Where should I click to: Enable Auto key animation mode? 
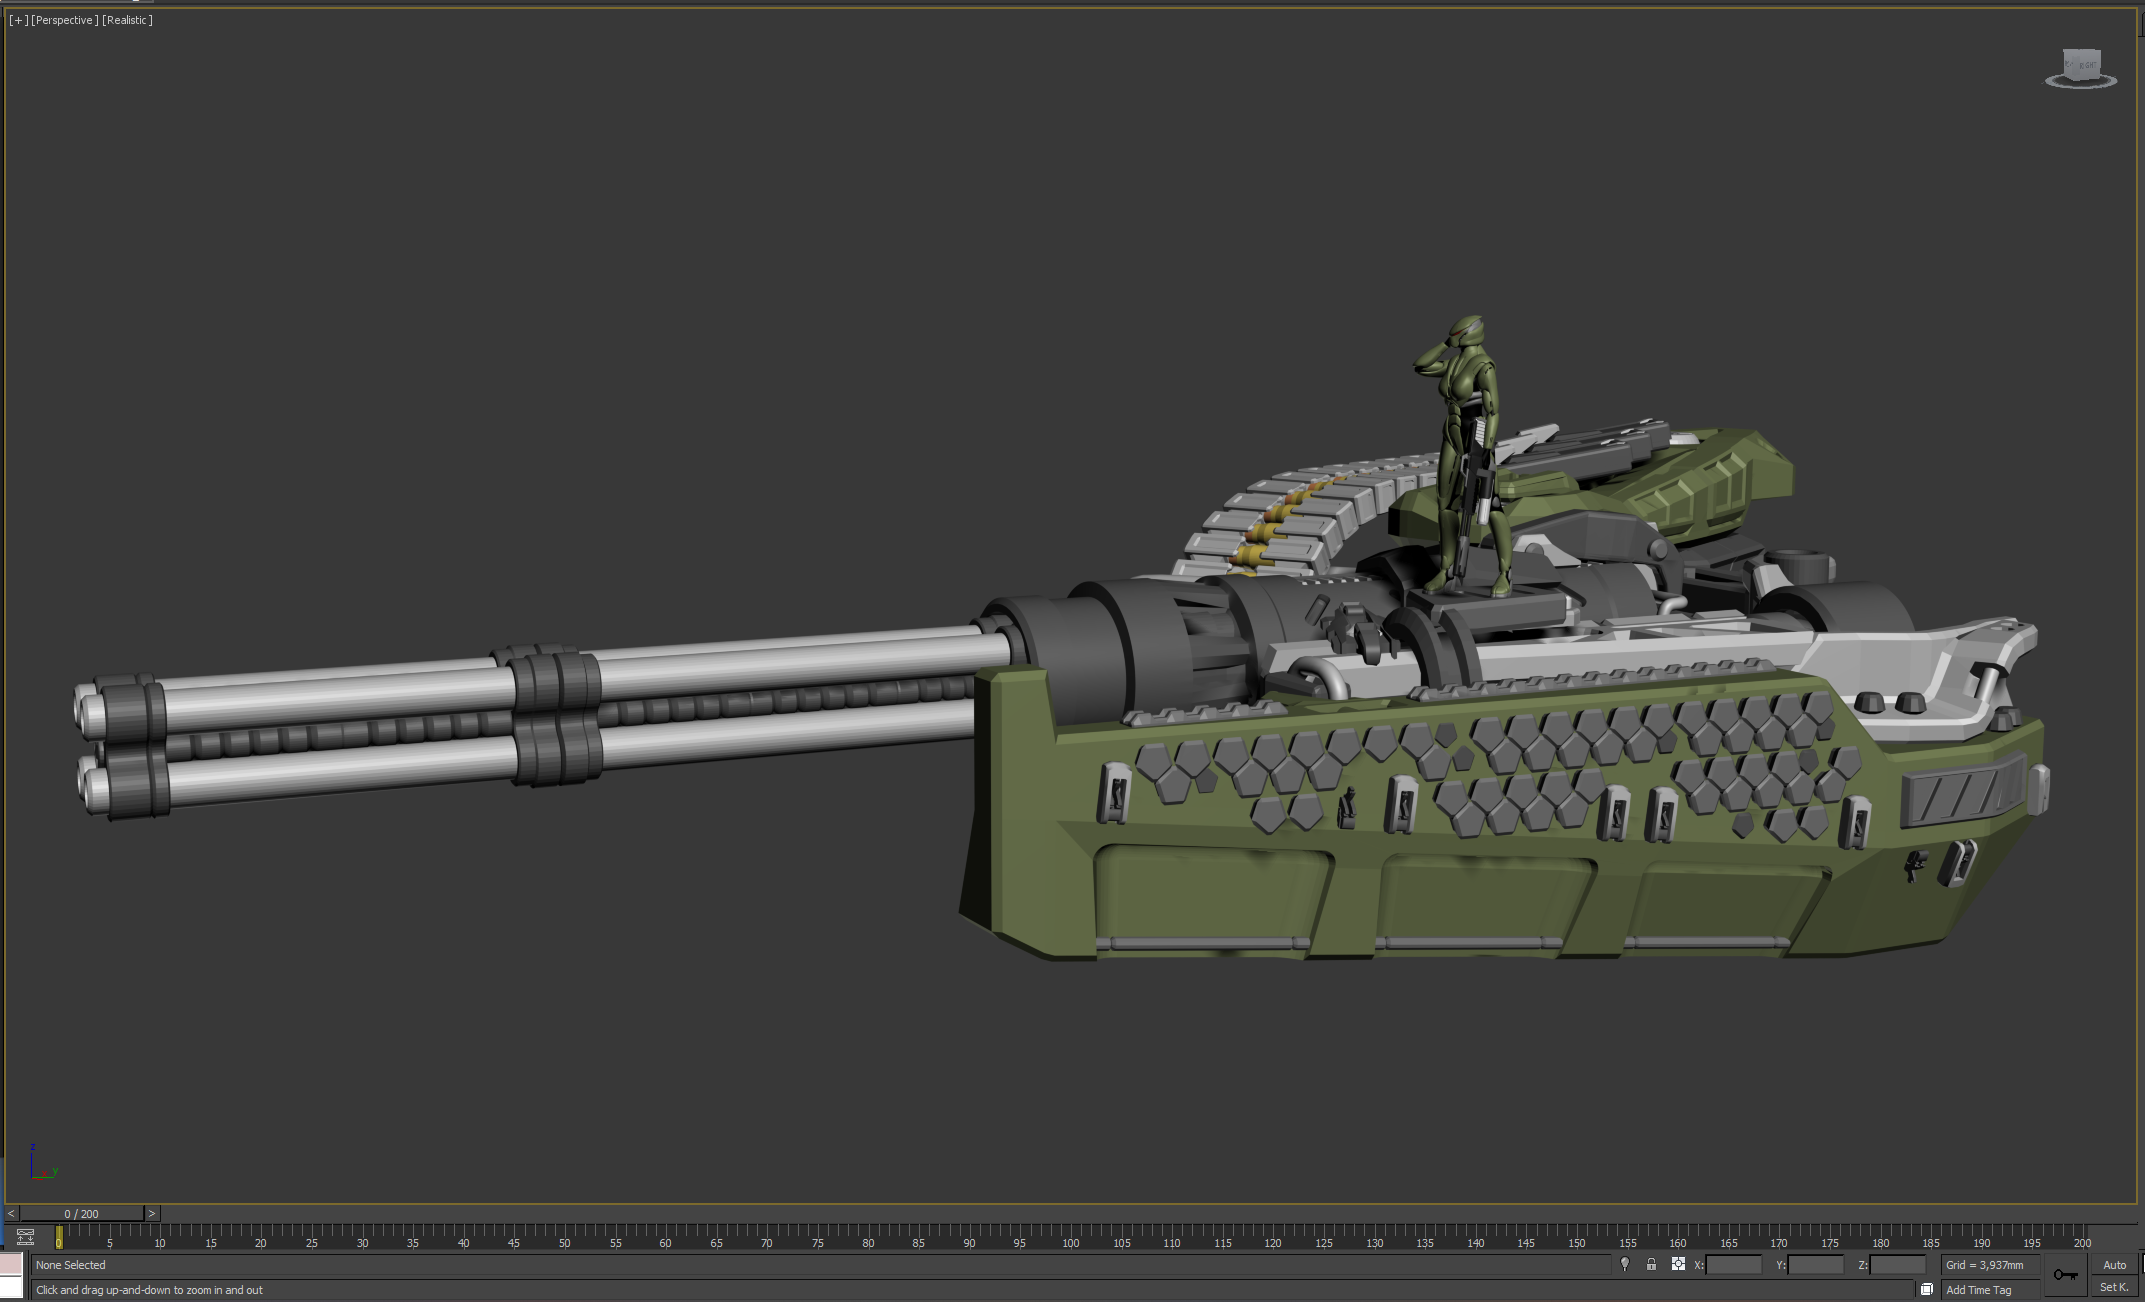pyautogui.click(x=2114, y=1265)
